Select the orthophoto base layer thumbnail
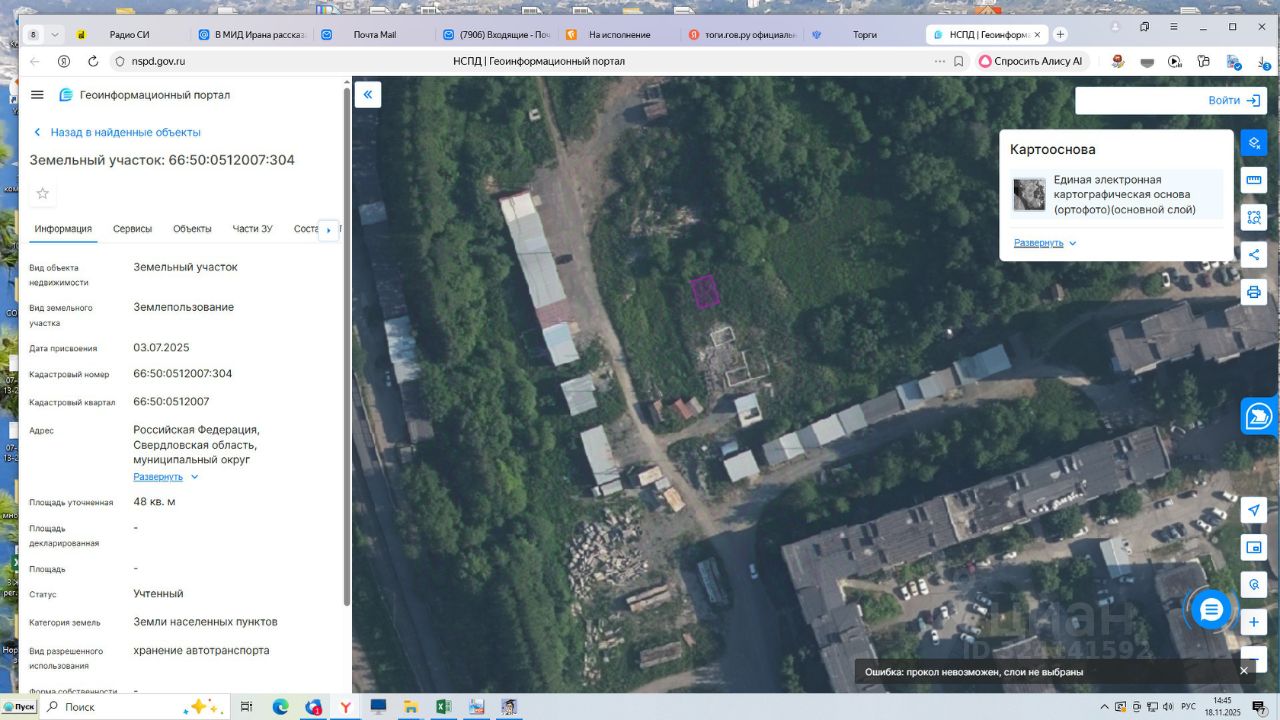 tap(1029, 194)
